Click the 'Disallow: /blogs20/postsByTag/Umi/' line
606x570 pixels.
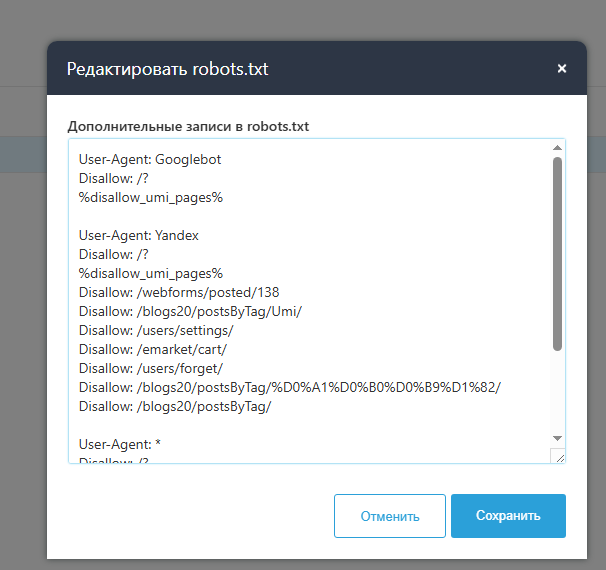coord(190,311)
